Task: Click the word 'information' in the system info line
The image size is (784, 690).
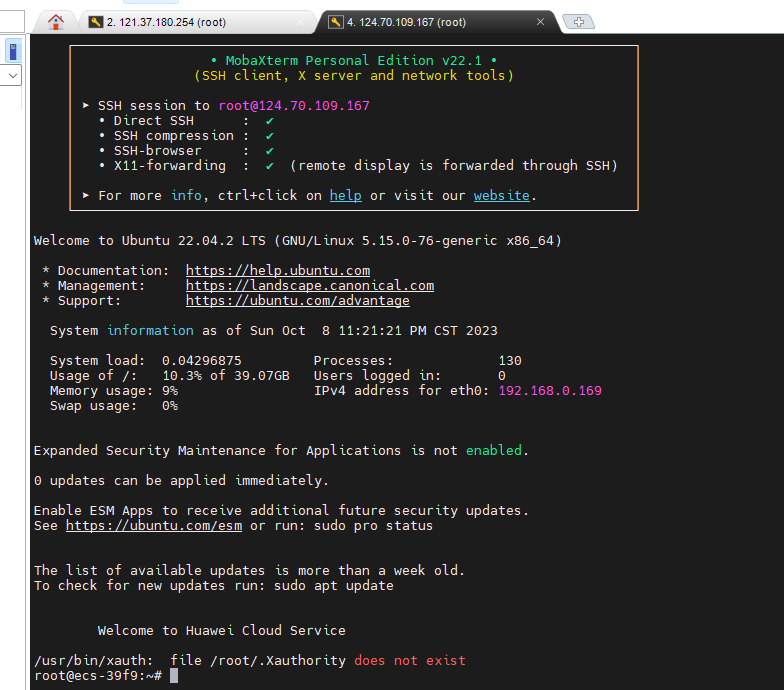Action: pyautogui.click(x=150, y=330)
